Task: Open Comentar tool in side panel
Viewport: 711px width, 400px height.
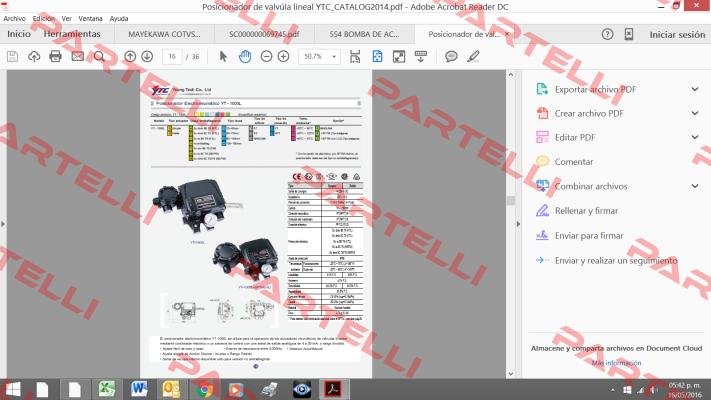Action: [x=574, y=162]
